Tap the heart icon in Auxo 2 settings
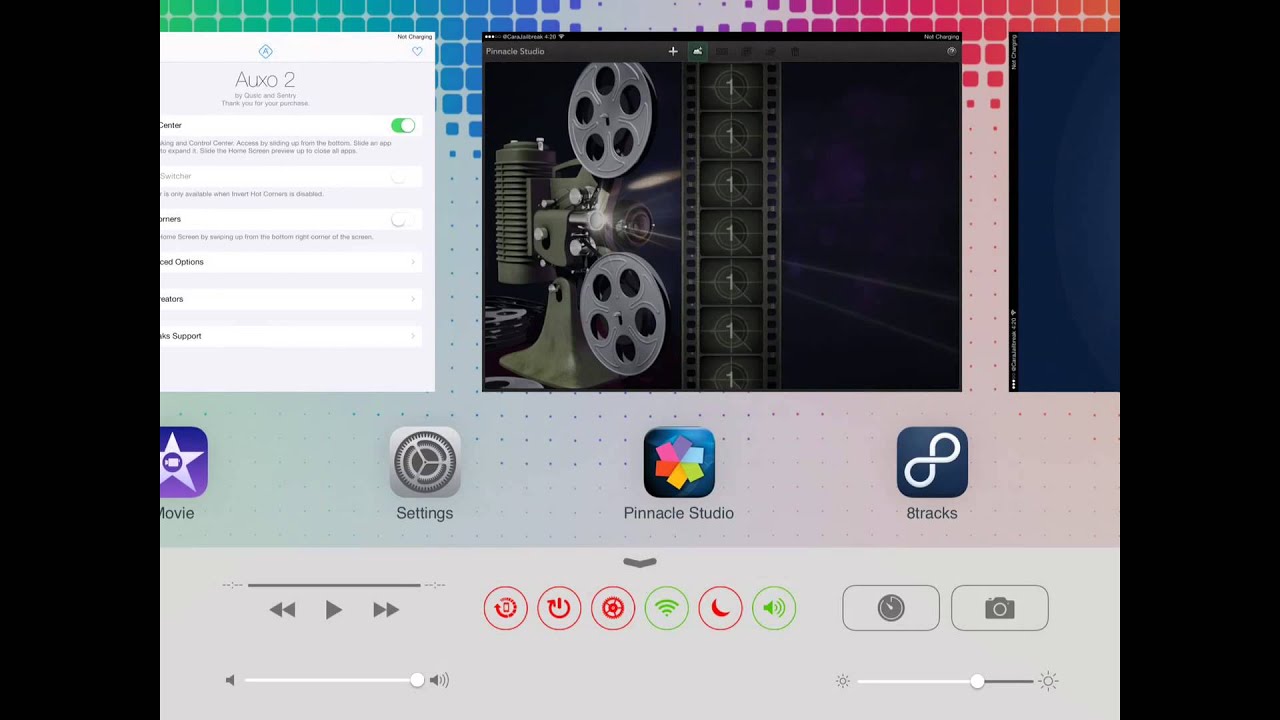This screenshot has width=1280, height=720. coord(417,51)
